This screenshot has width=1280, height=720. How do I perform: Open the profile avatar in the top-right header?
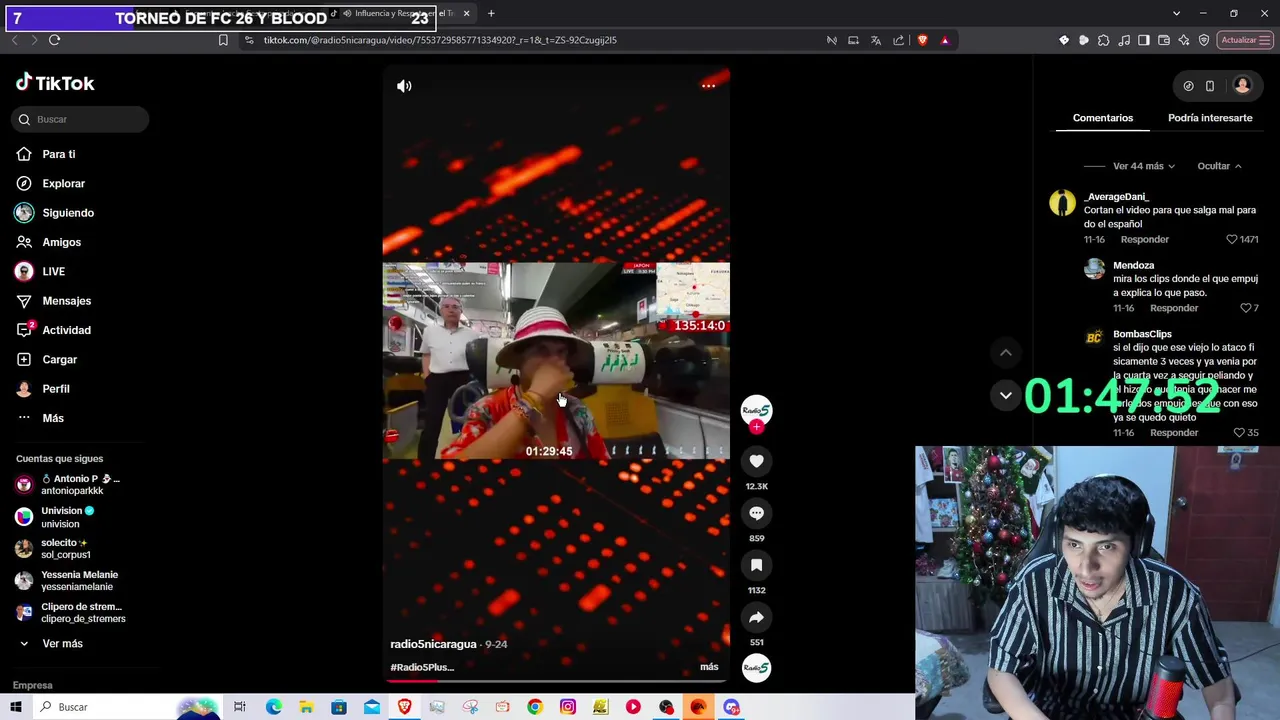point(1242,86)
